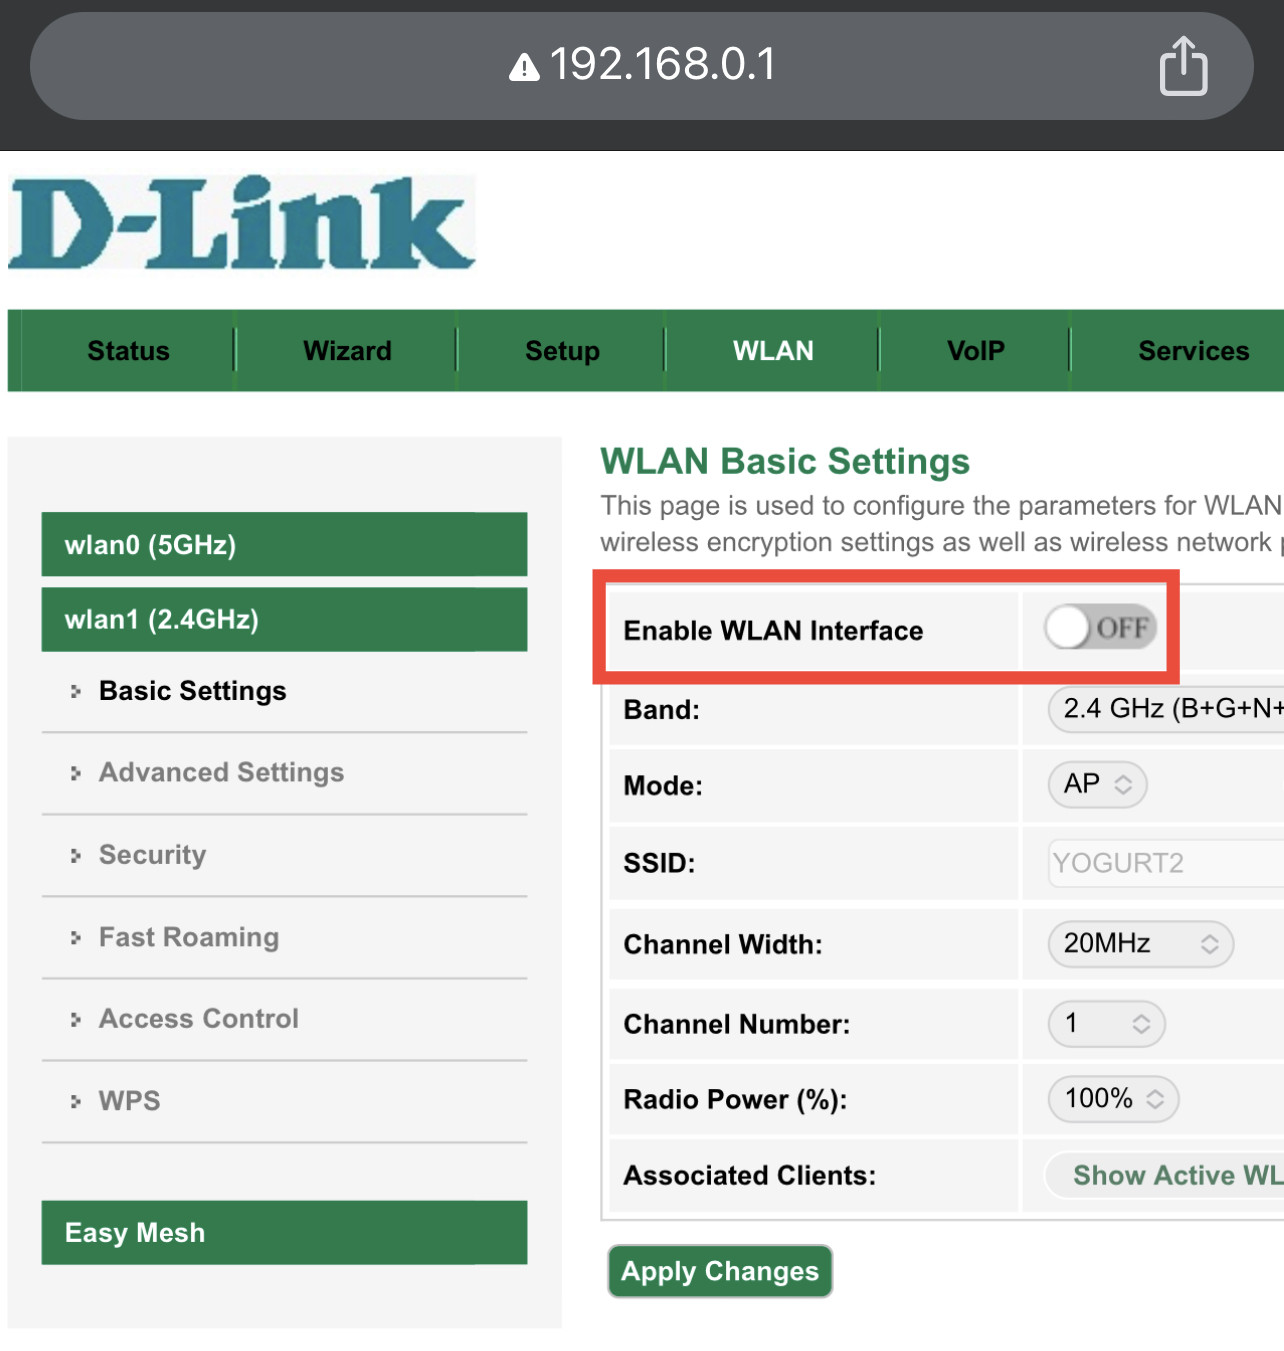Open the Channel Width 20MHz dropdown
The height and width of the screenshot is (1351, 1284).
(1140, 943)
